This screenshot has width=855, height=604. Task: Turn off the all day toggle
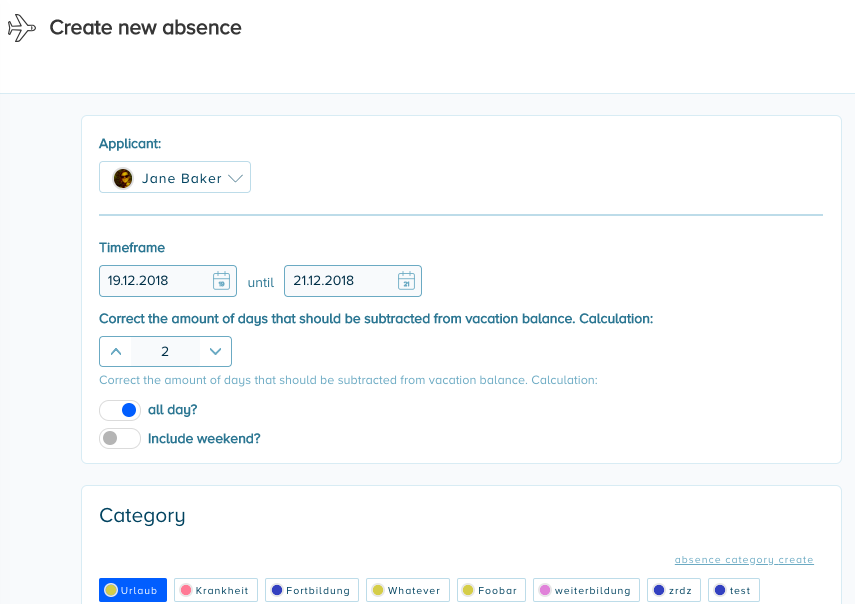tap(120, 410)
